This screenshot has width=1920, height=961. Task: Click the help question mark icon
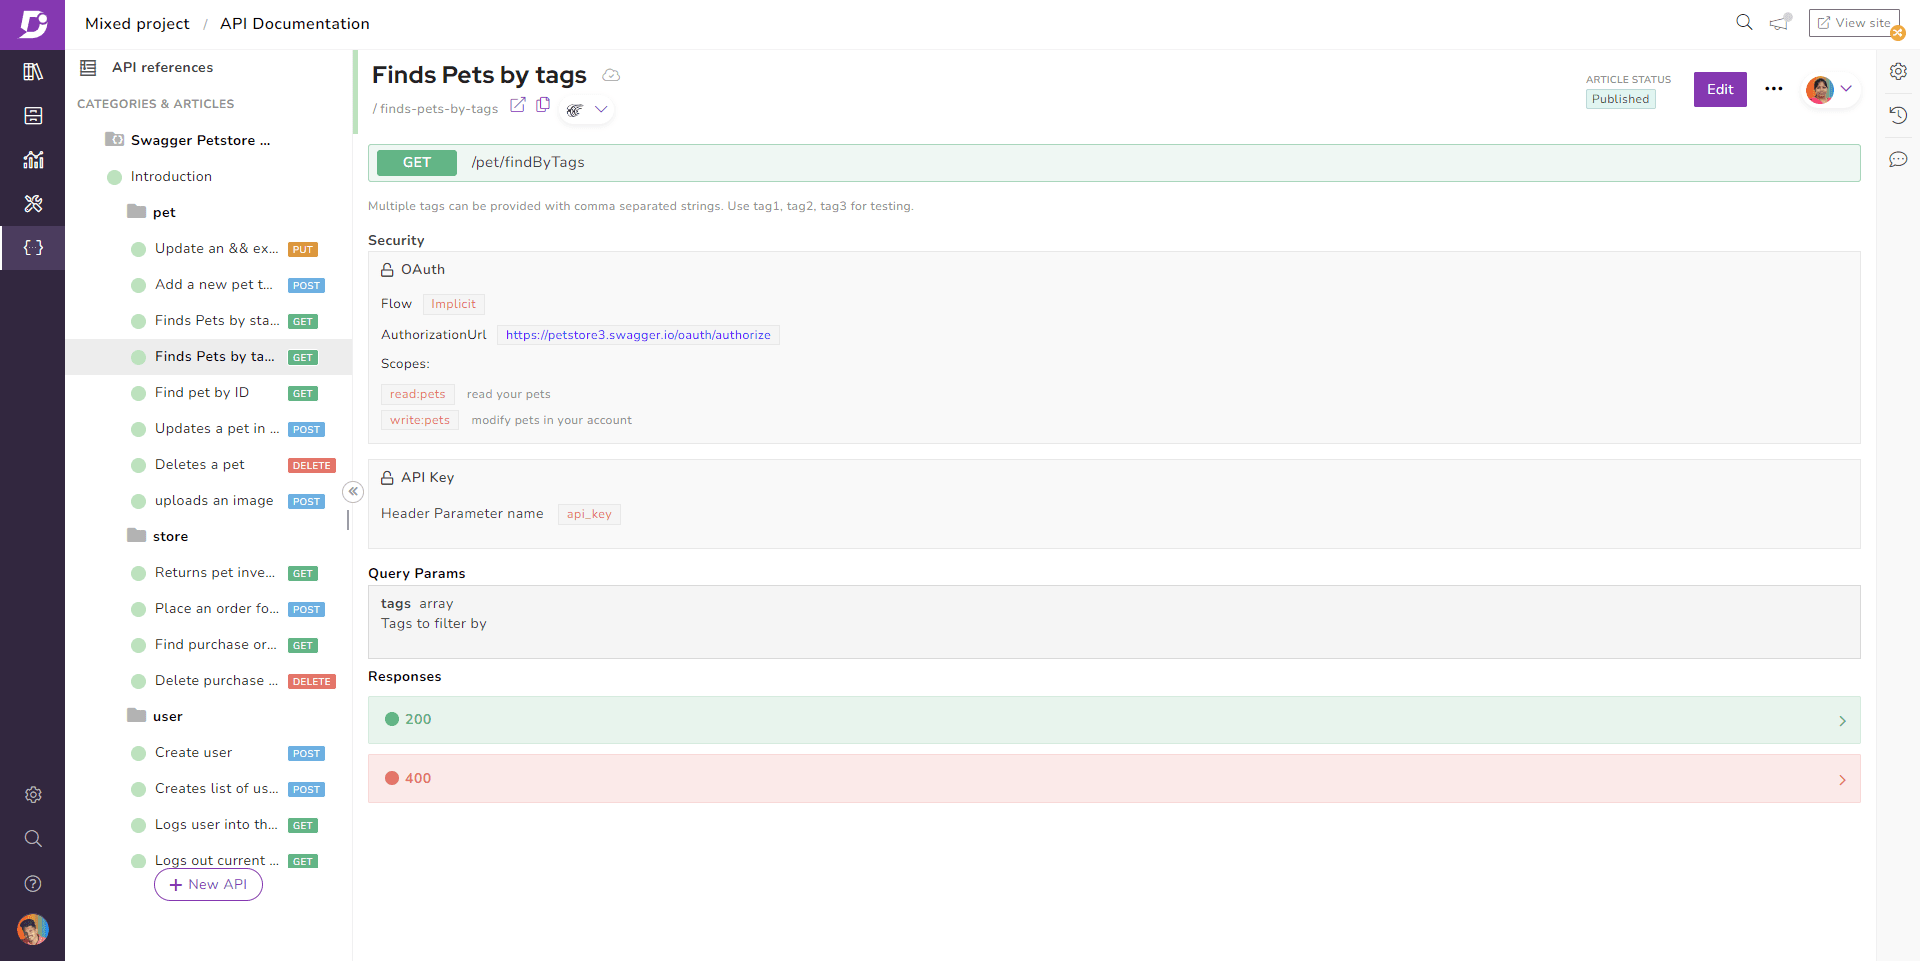click(33, 884)
